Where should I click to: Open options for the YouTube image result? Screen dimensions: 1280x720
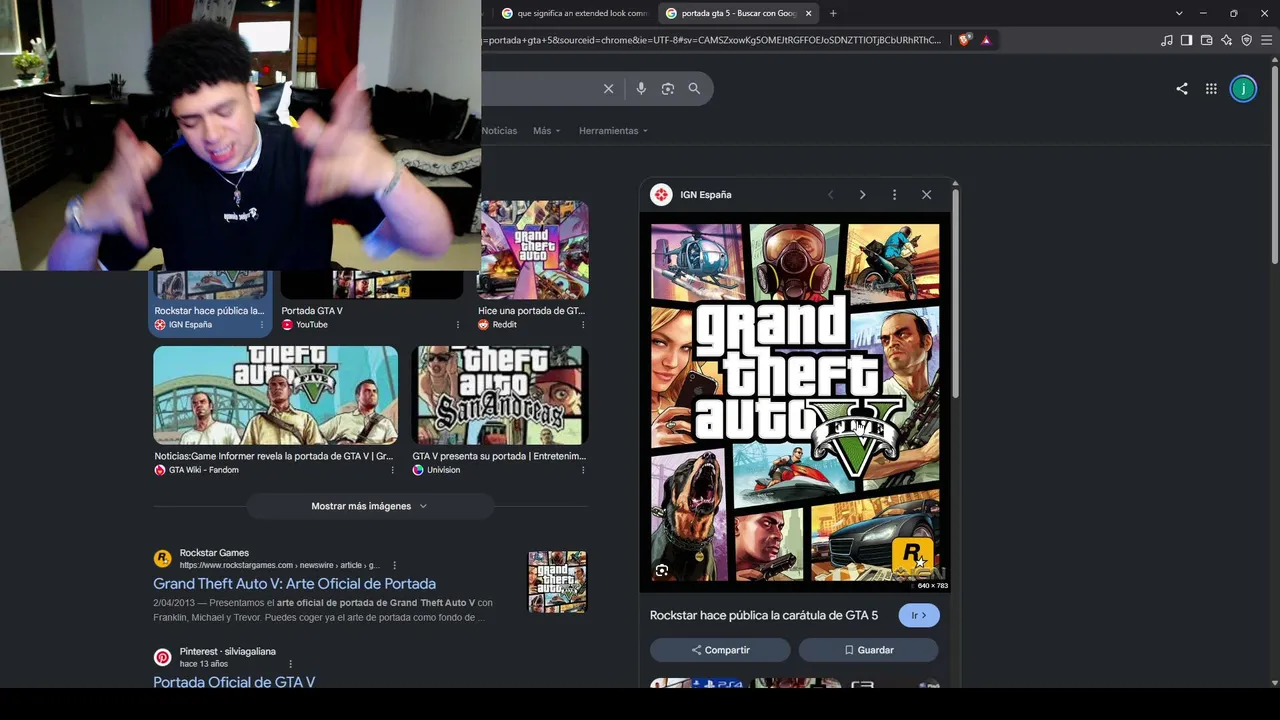(458, 325)
